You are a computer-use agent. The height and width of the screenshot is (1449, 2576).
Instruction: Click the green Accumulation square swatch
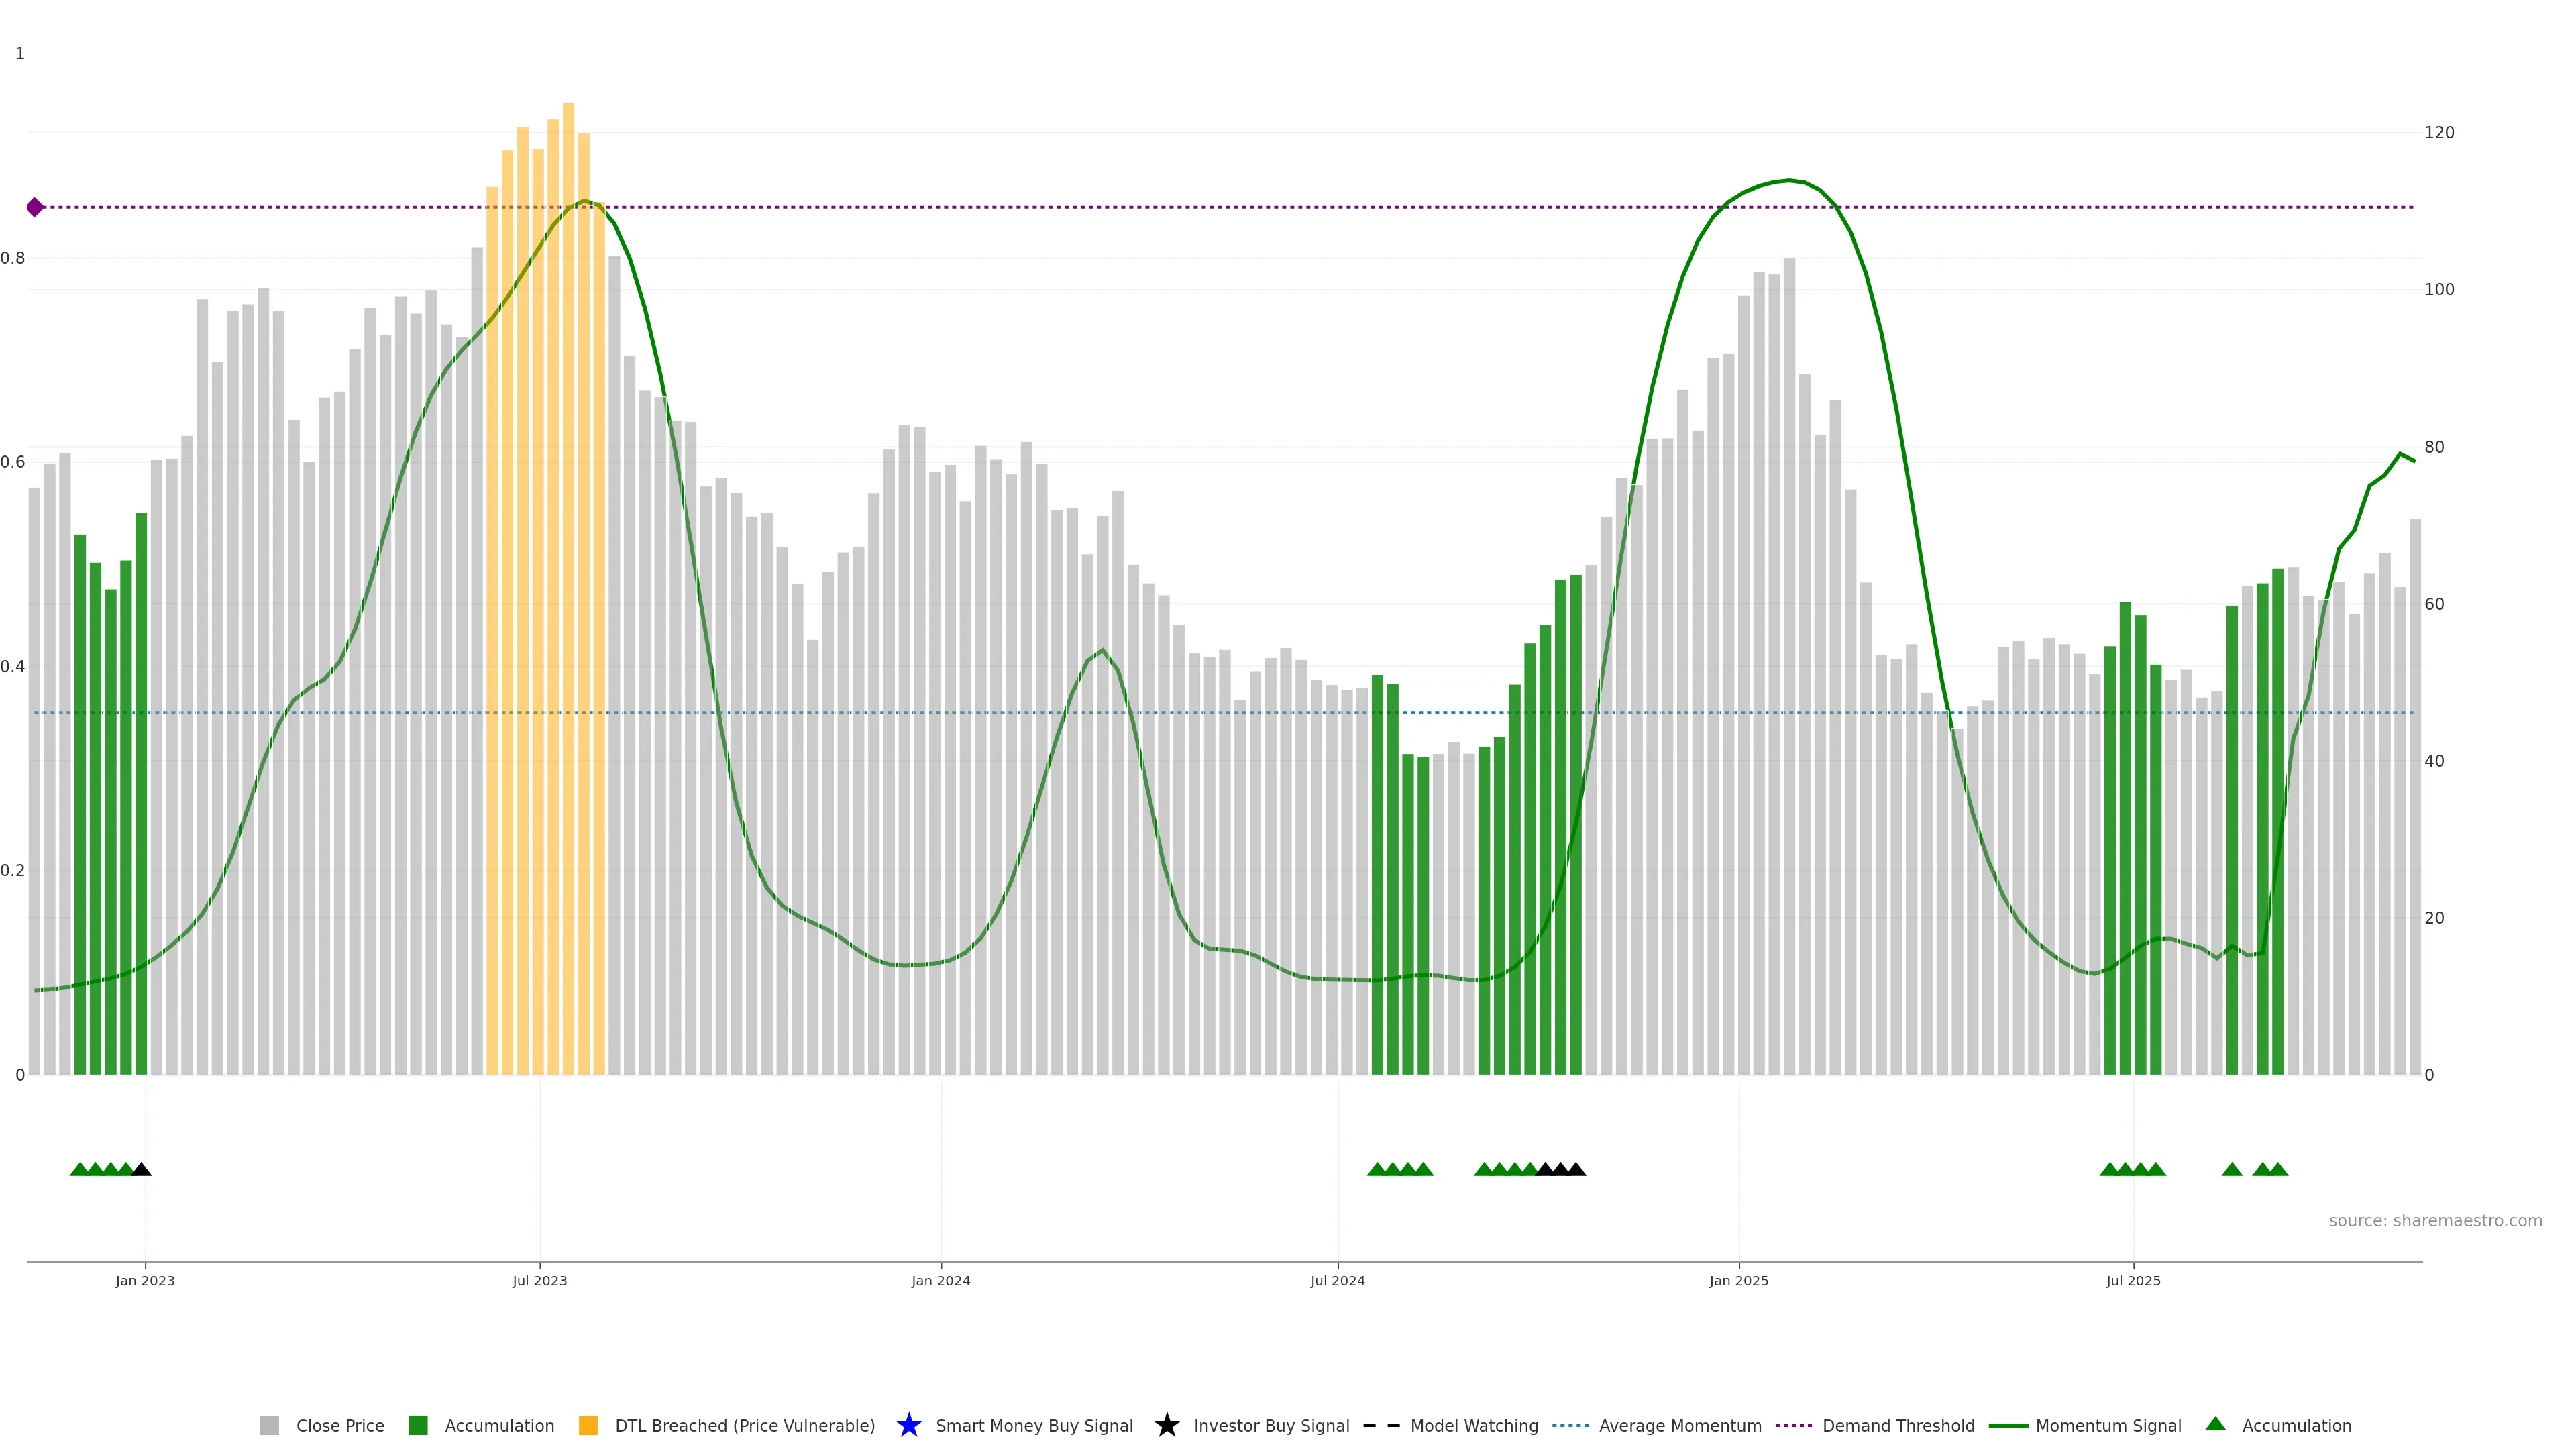pos(418,1425)
